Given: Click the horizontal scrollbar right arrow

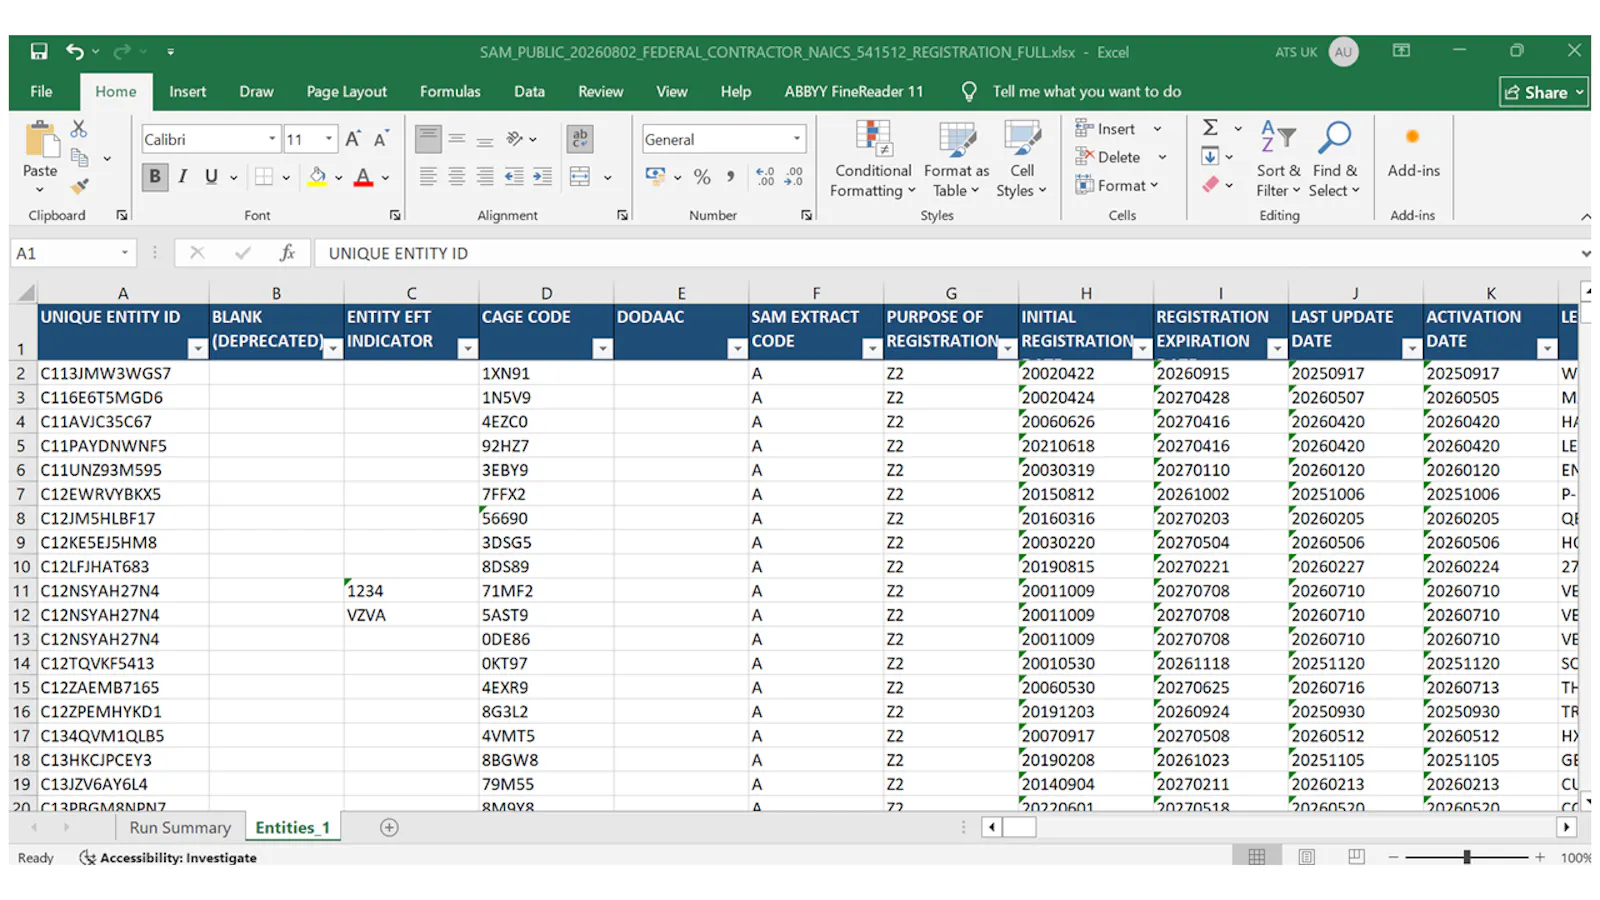Looking at the screenshot, I should click(x=1566, y=827).
